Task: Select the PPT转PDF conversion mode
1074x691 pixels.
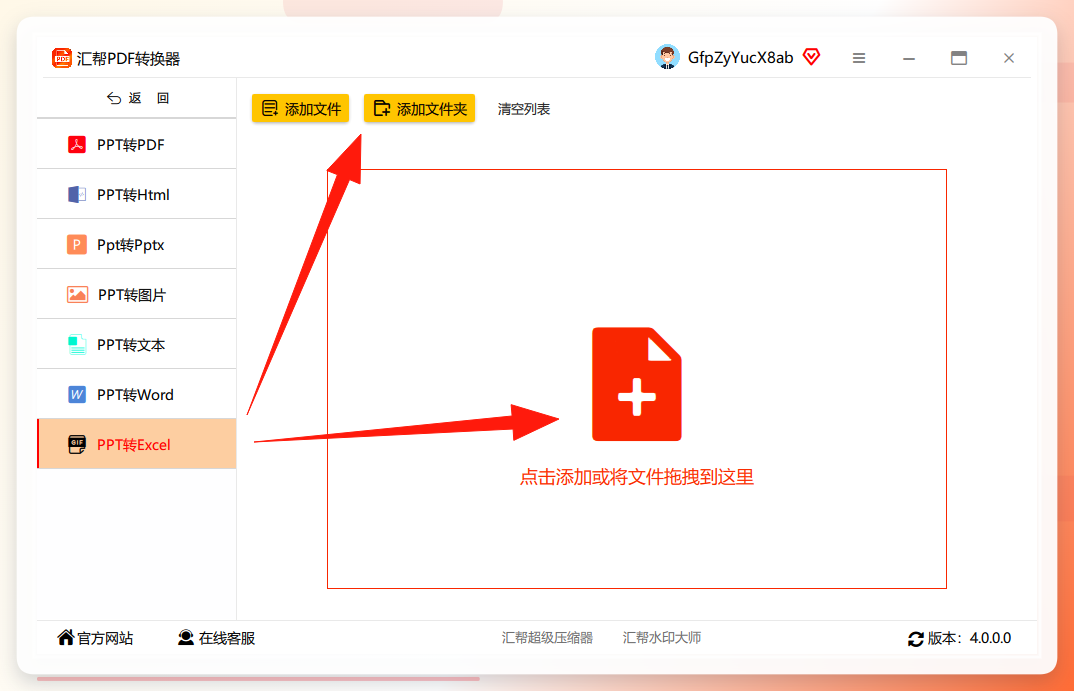Action: coord(136,145)
